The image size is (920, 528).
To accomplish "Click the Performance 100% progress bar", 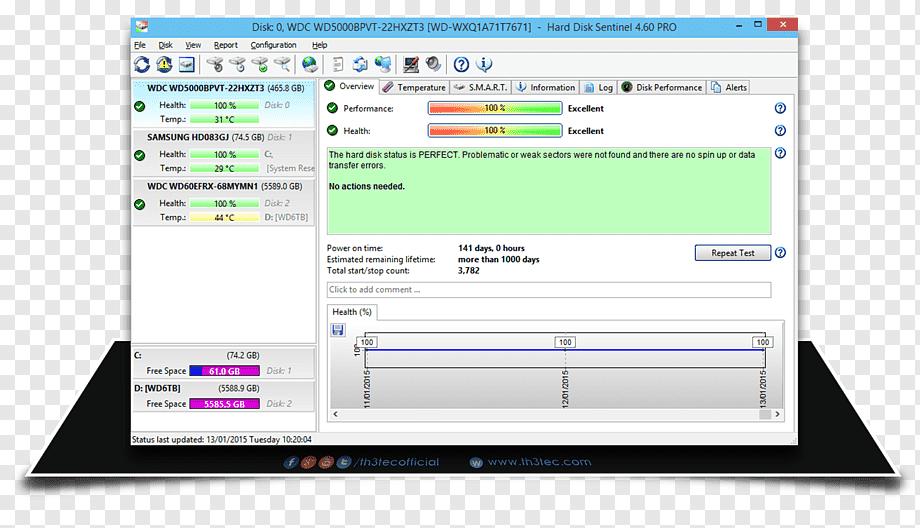I will (495, 108).
